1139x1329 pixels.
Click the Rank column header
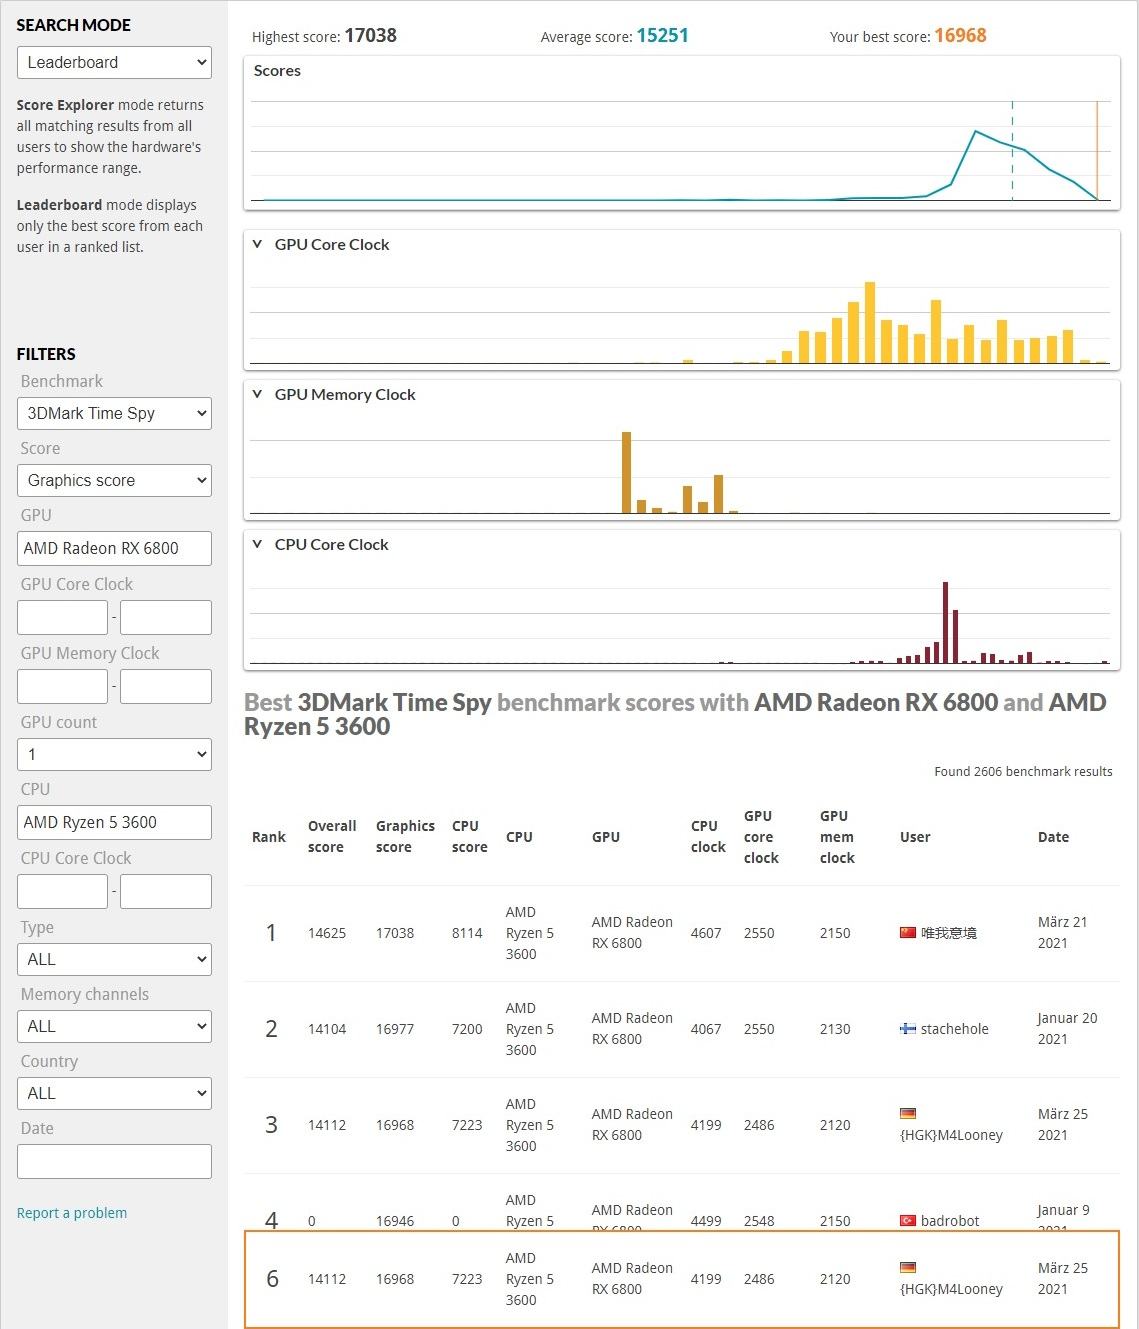[x=269, y=837]
